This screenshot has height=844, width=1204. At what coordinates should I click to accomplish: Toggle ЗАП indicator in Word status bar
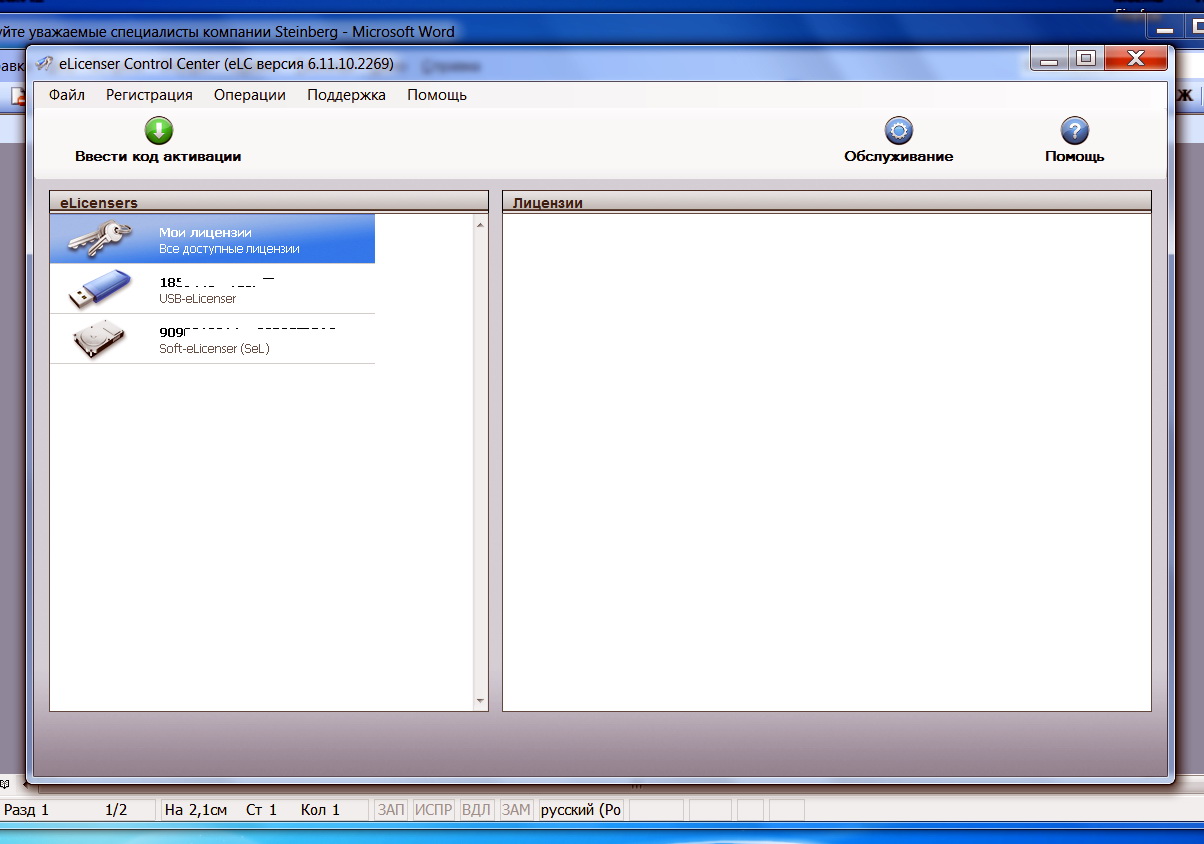(x=390, y=810)
